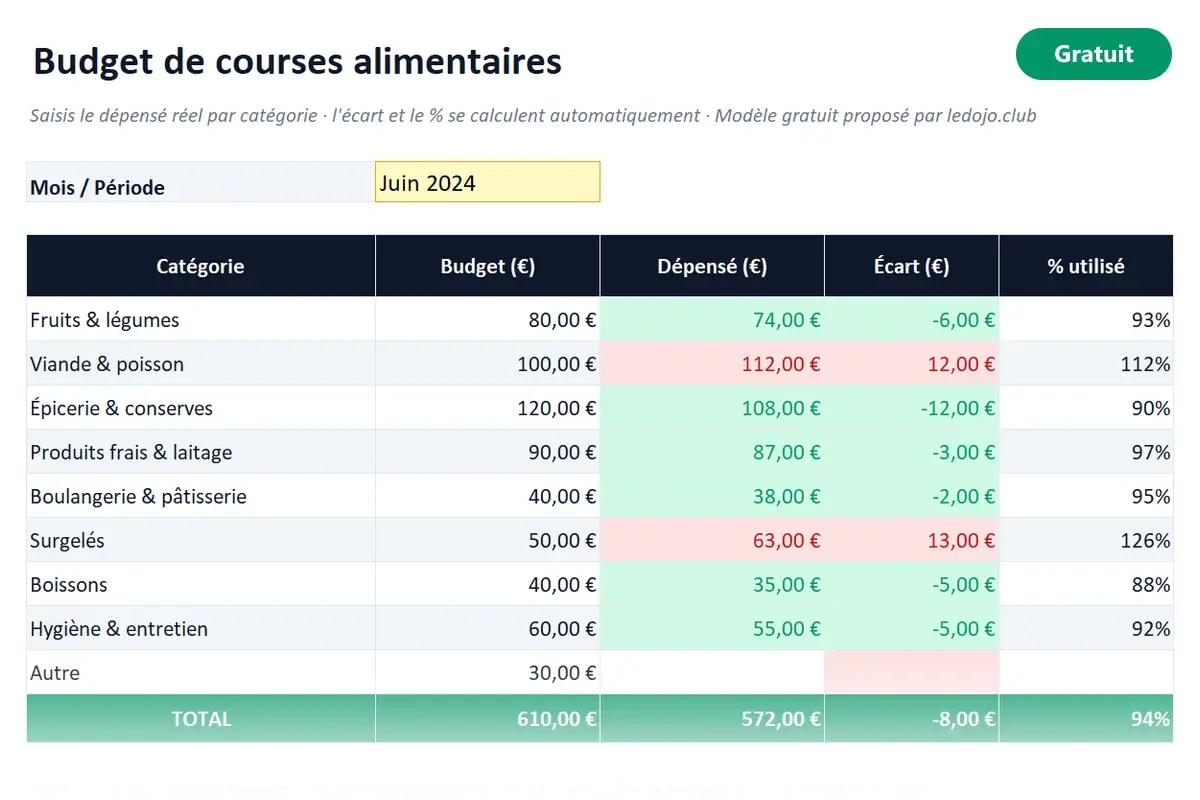Click the 13,00 € variance cell
This screenshot has height=800, width=1200.
(x=911, y=540)
